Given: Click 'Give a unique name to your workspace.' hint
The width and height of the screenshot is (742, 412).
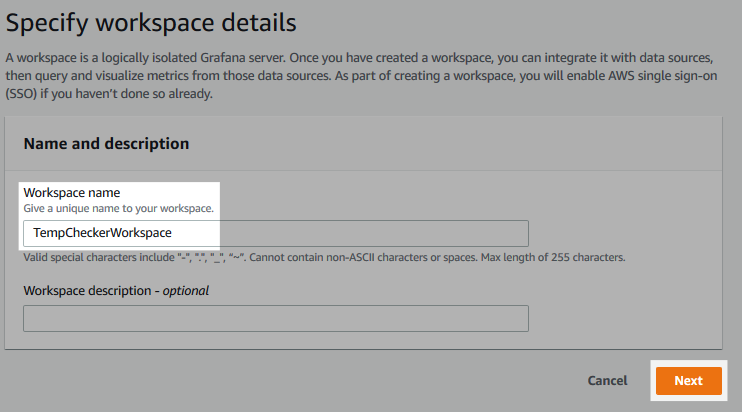Looking at the screenshot, I should pyautogui.click(x=119, y=208).
